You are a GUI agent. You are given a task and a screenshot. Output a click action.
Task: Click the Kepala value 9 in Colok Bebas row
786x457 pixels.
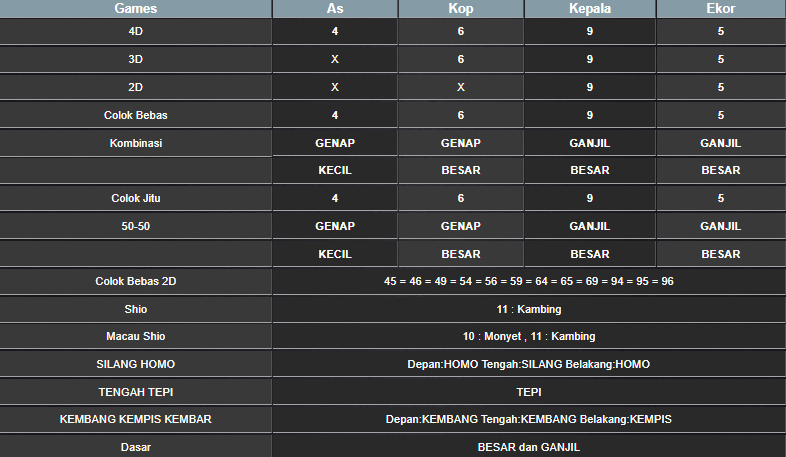click(x=590, y=115)
